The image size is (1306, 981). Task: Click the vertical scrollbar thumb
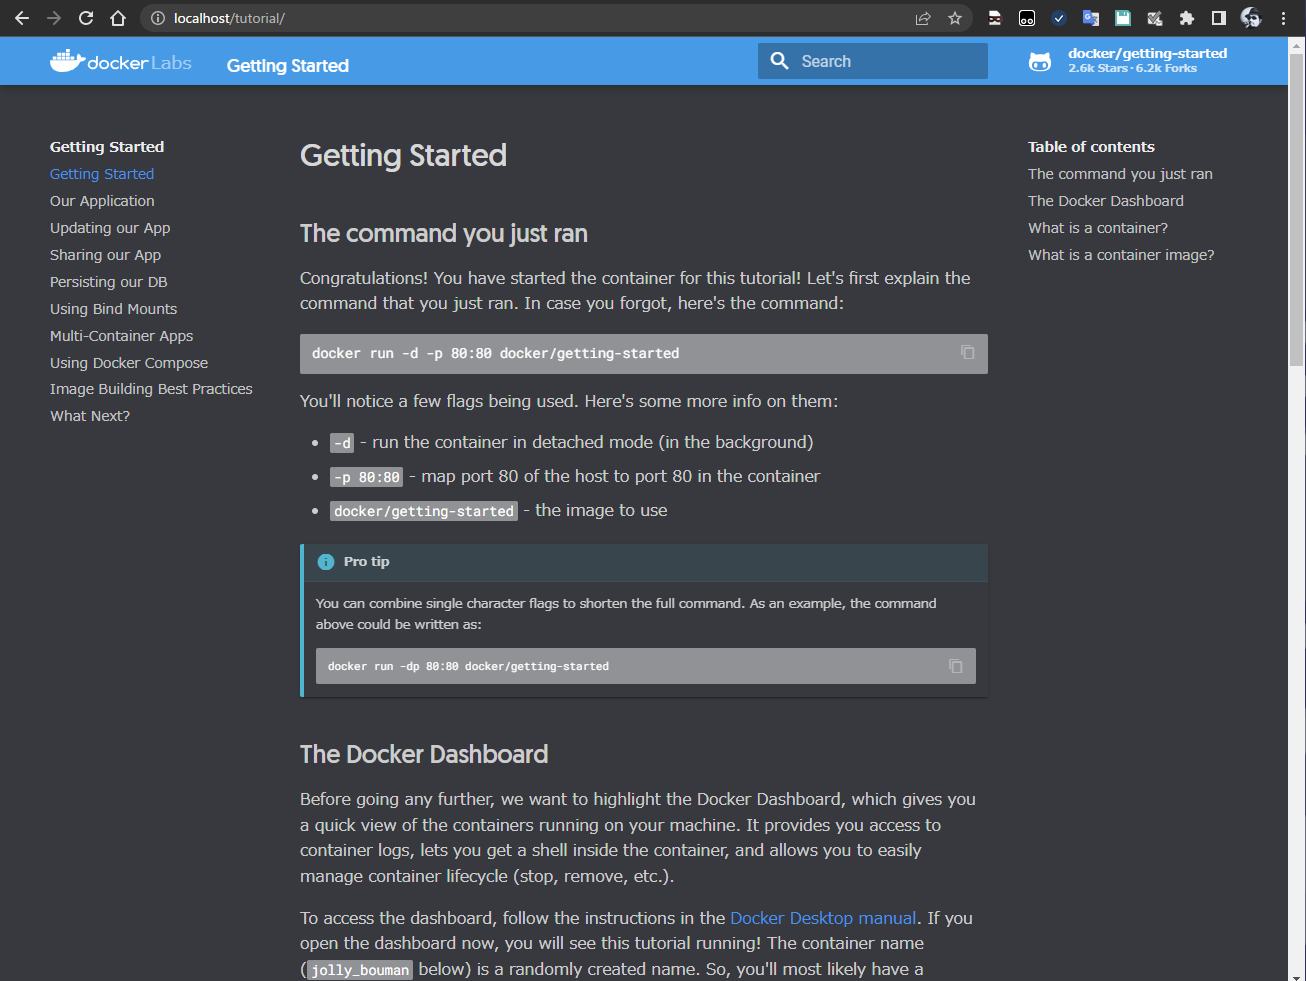pyautogui.click(x=1296, y=210)
